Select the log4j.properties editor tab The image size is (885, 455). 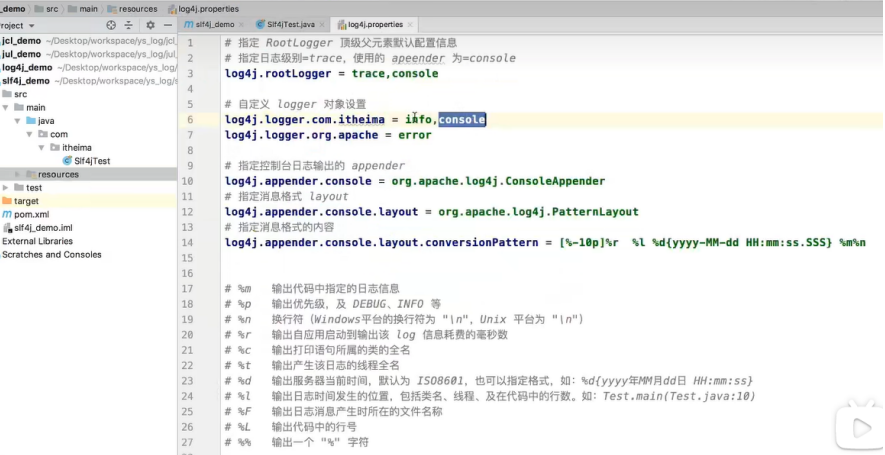coord(375,25)
